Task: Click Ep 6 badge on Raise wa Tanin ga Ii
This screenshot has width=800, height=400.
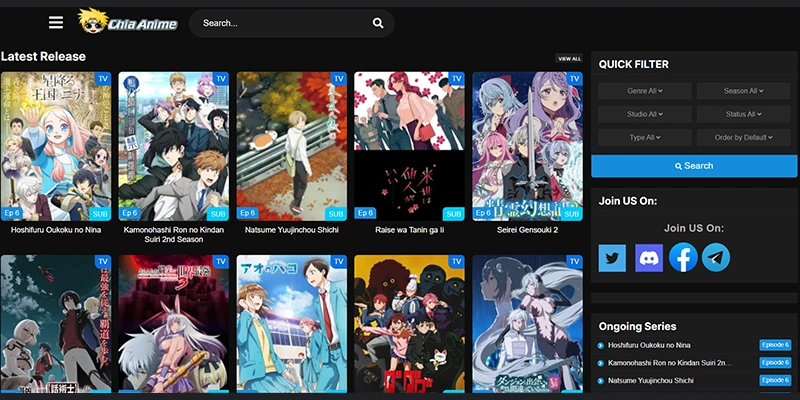Action: (365, 213)
